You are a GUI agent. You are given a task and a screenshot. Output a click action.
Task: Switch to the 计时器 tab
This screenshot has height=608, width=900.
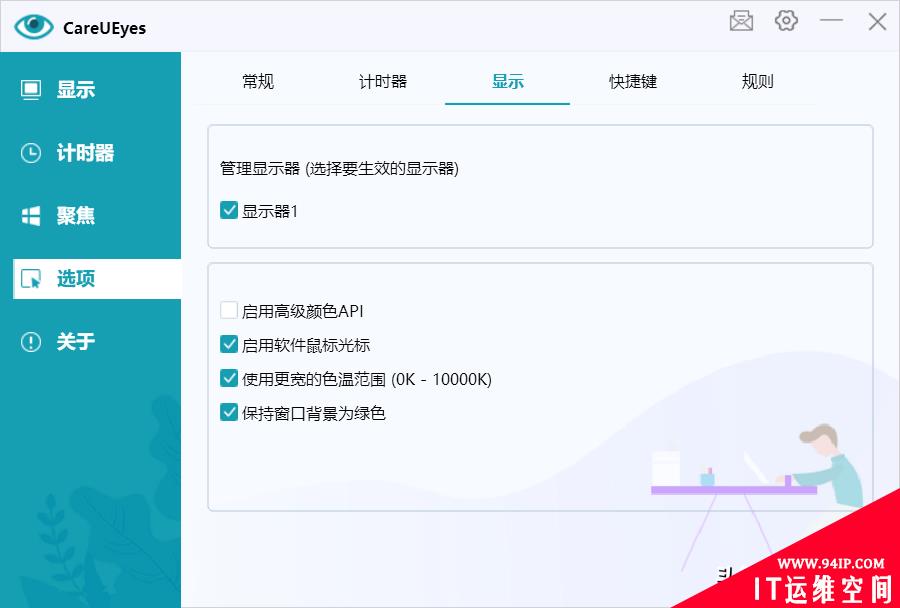(383, 82)
